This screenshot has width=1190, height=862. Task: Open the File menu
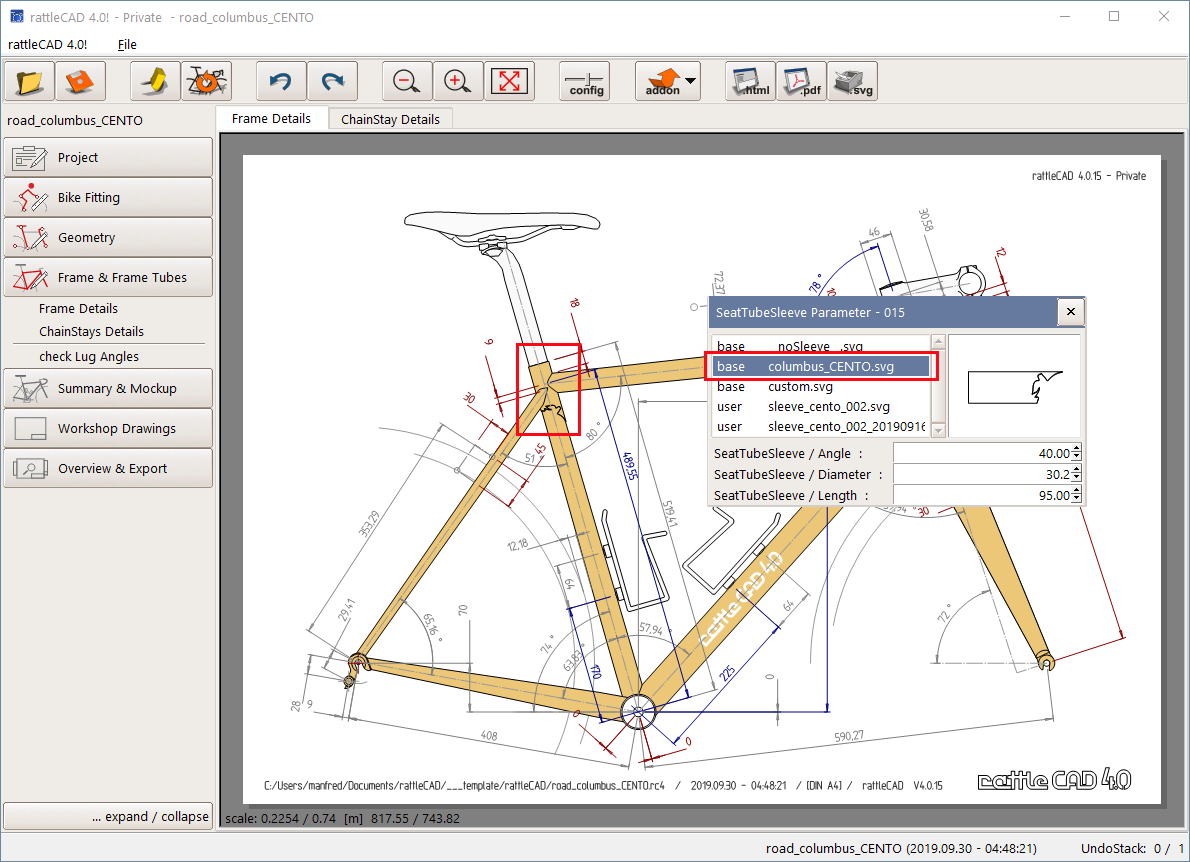coord(128,45)
